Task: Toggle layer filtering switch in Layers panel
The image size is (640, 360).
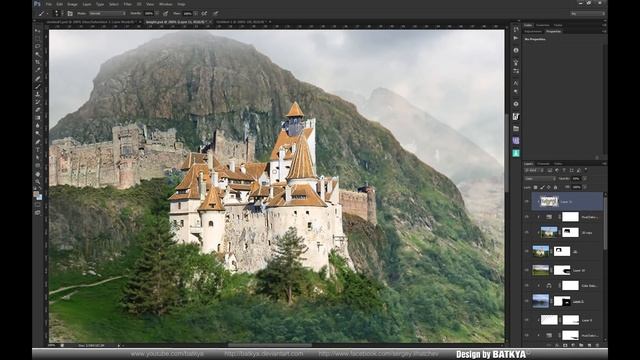Action: (x=586, y=170)
